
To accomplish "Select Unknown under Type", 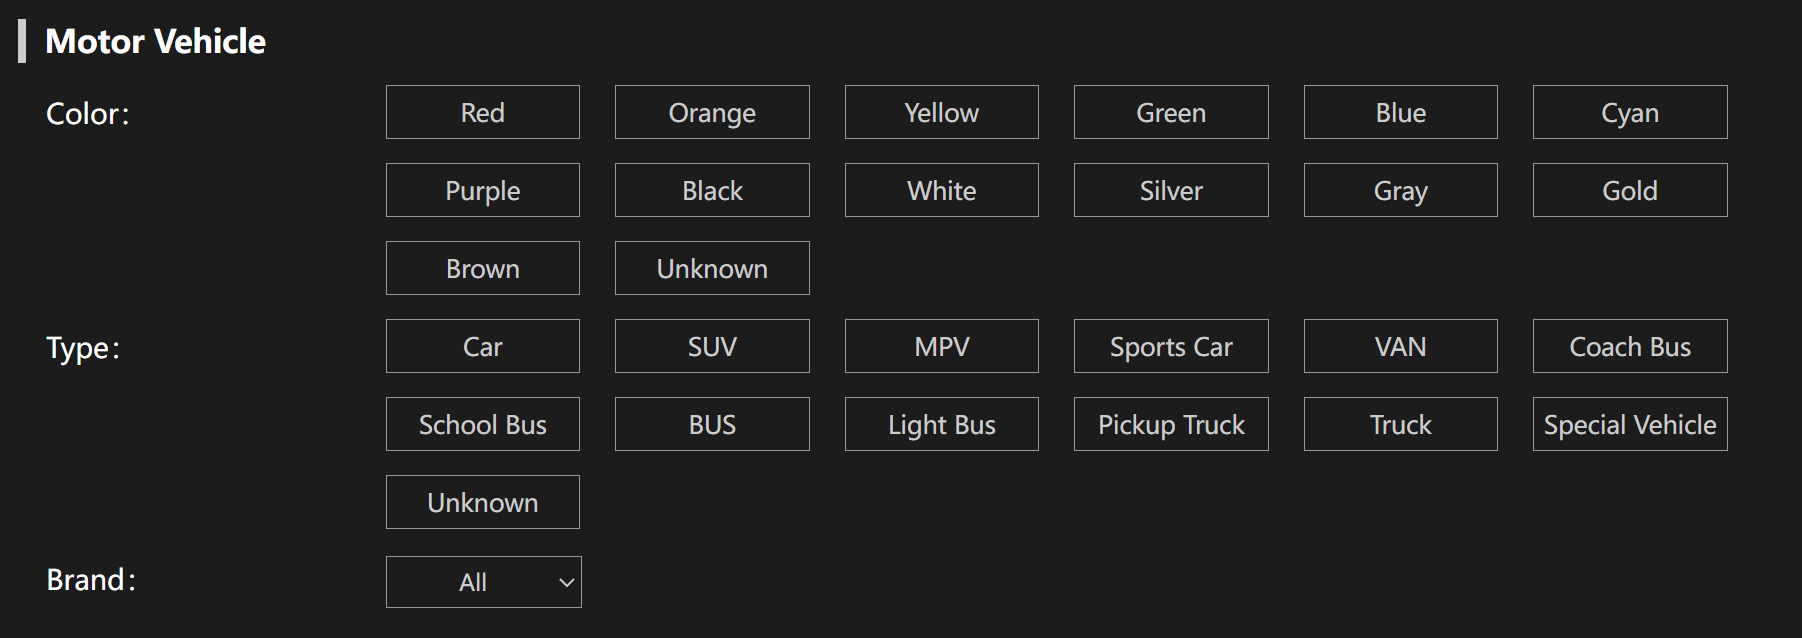I will click(483, 502).
